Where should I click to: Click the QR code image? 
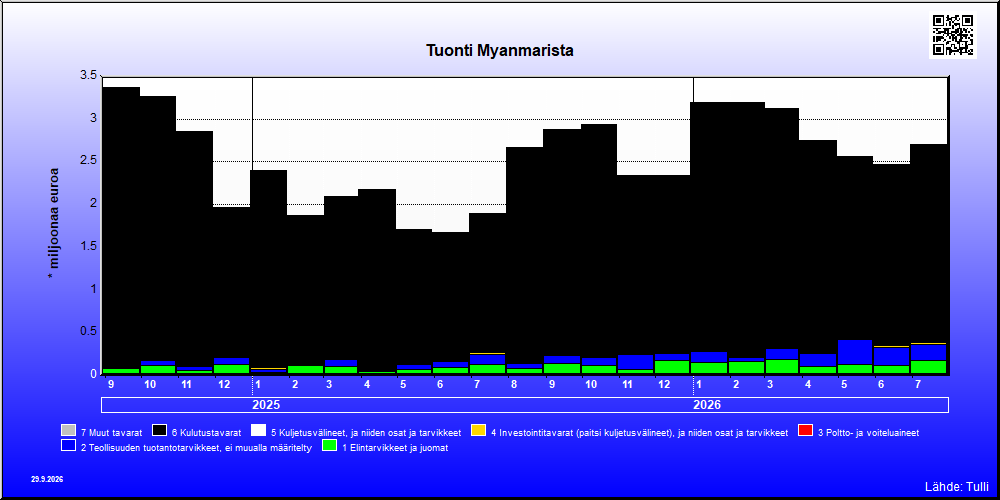(953, 35)
